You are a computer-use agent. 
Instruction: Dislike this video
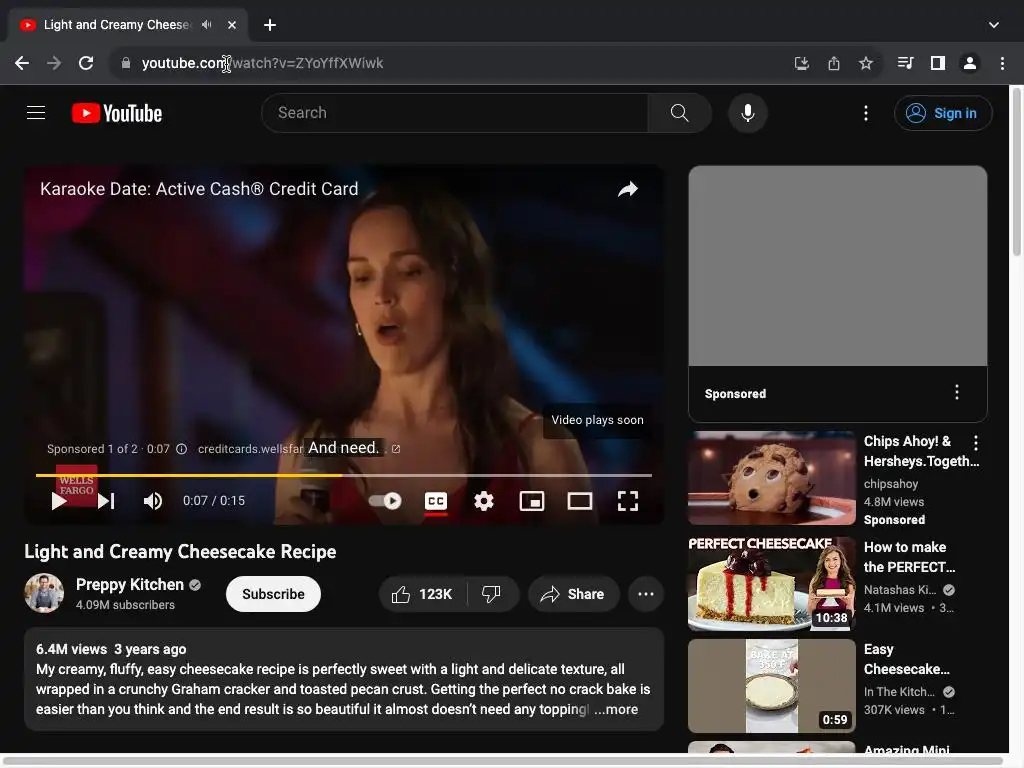(493, 594)
